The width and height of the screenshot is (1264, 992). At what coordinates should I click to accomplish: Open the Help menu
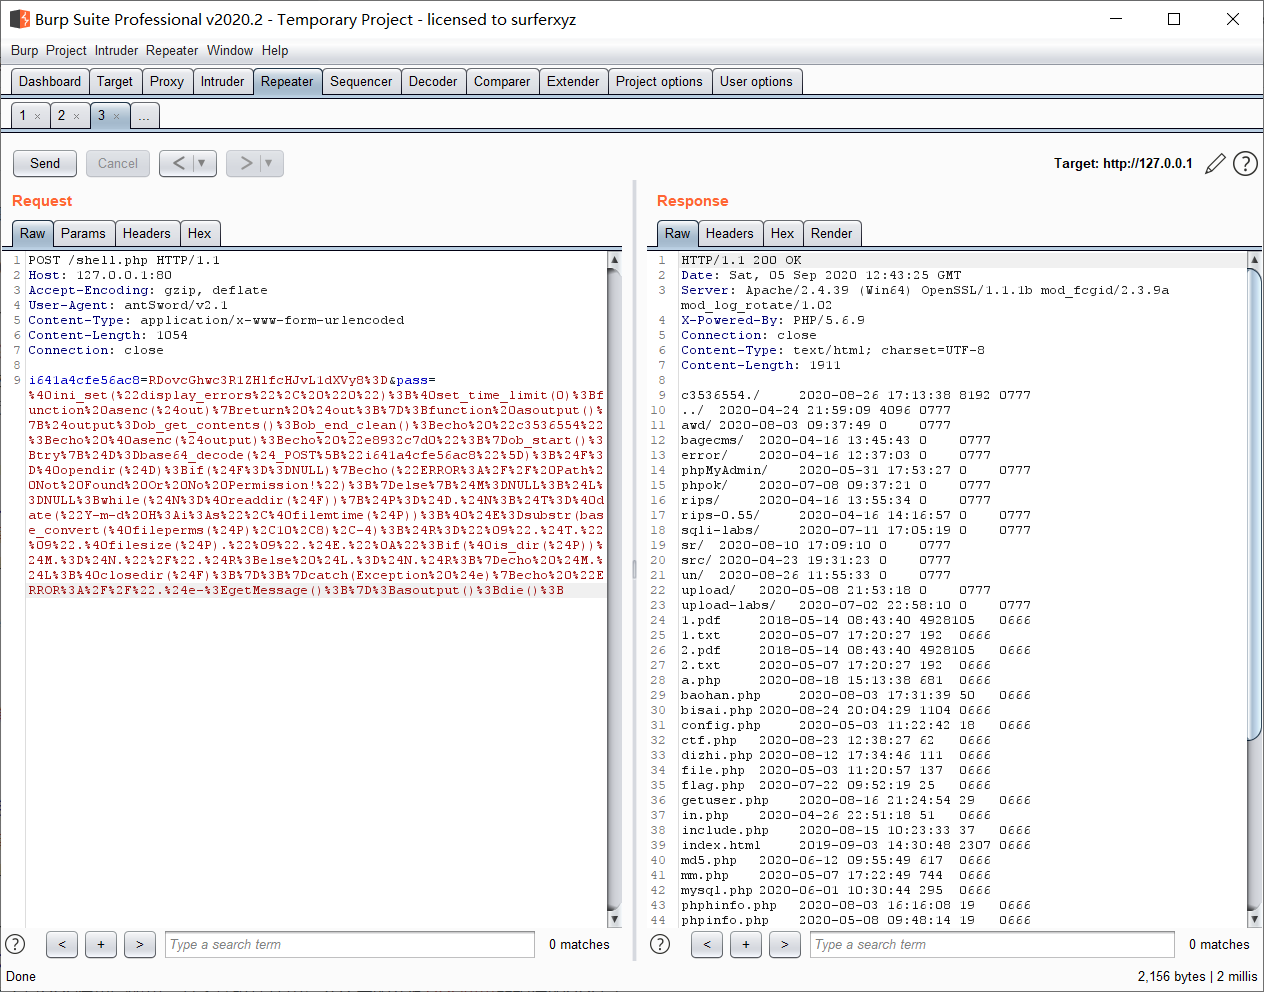[275, 51]
